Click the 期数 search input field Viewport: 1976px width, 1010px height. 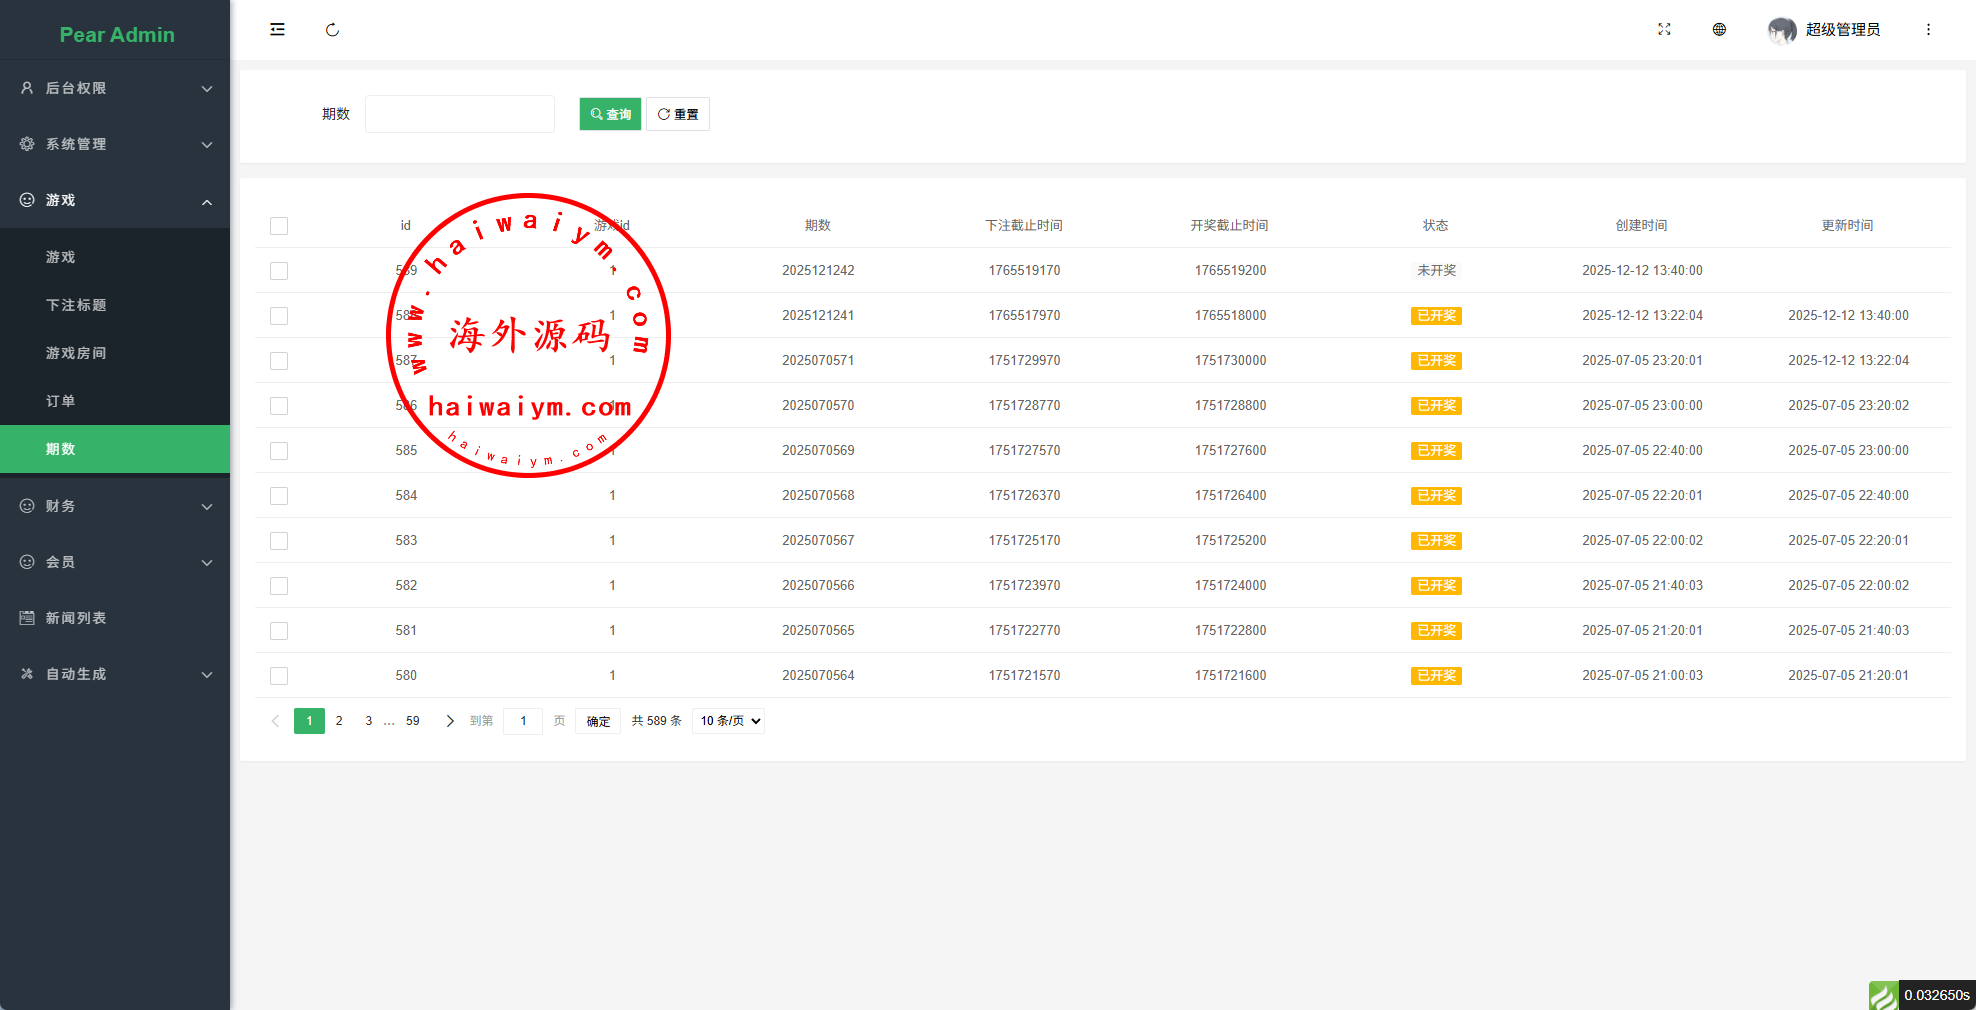pos(460,114)
